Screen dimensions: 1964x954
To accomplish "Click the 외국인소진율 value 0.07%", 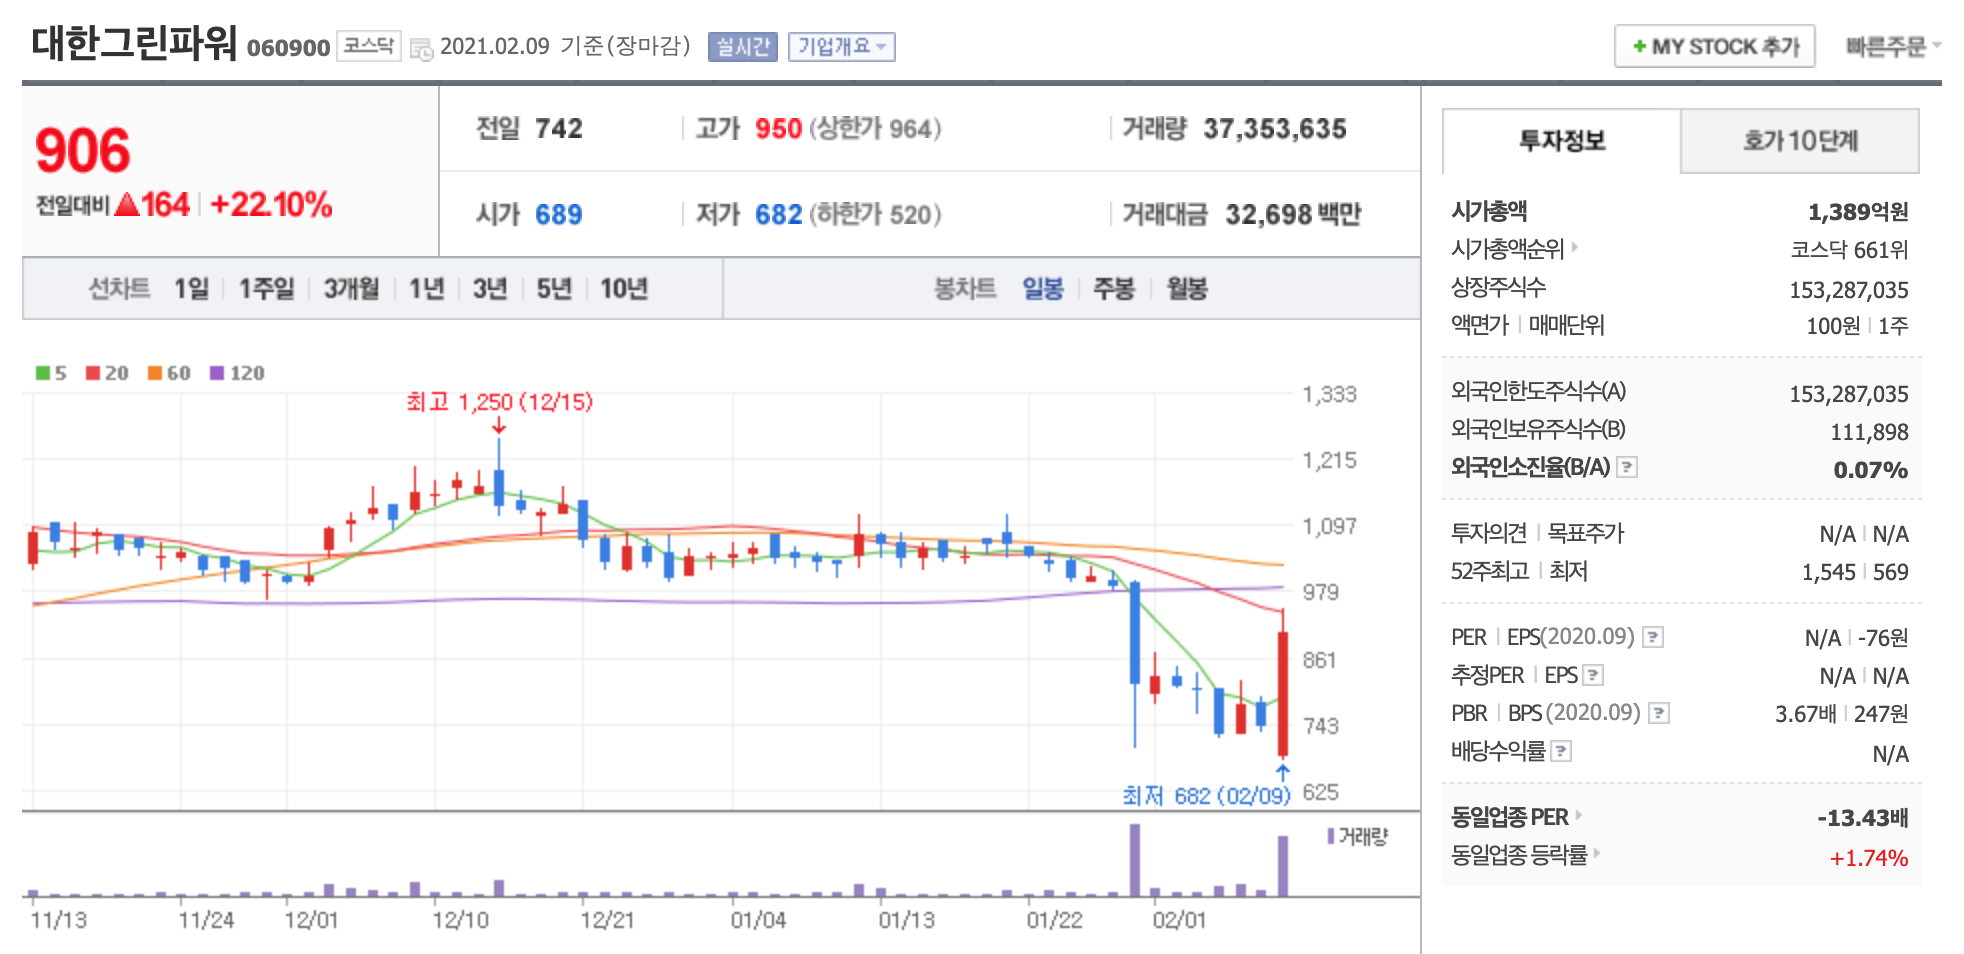I will coord(1870,470).
